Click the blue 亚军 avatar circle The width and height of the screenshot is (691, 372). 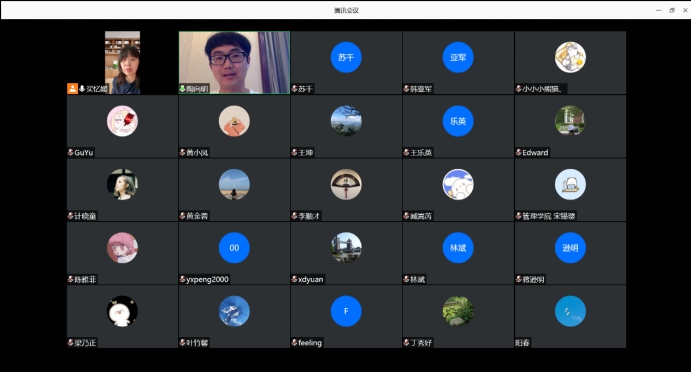(458, 57)
